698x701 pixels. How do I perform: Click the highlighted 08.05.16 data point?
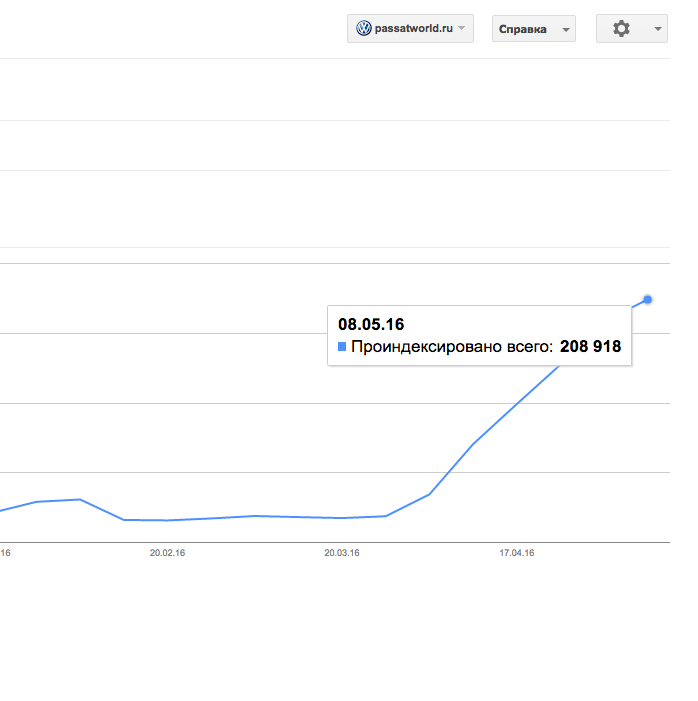(647, 300)
